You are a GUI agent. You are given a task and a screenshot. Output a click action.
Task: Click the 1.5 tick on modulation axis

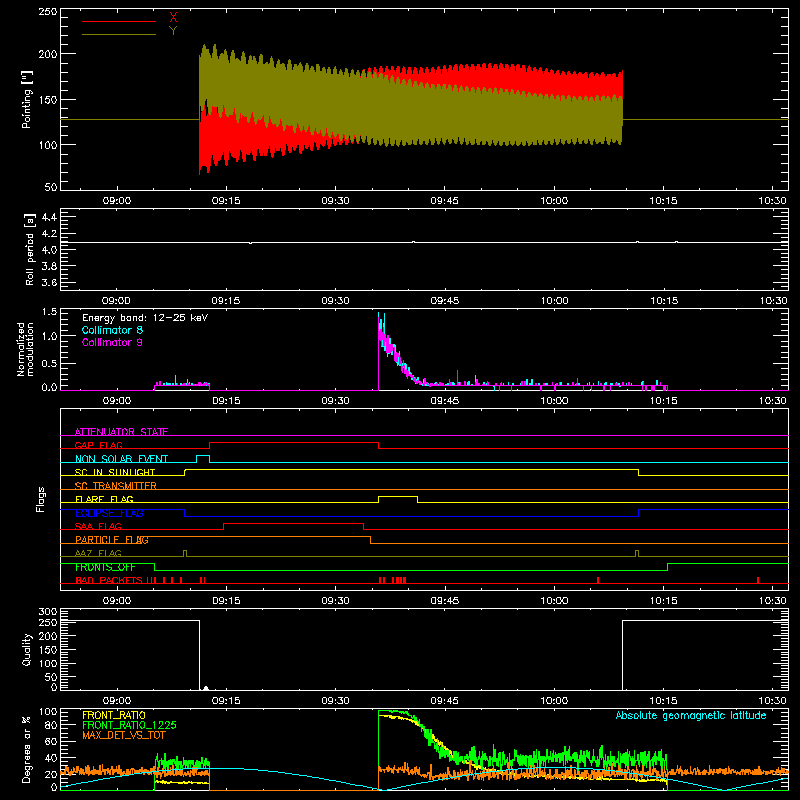point(49,312)
